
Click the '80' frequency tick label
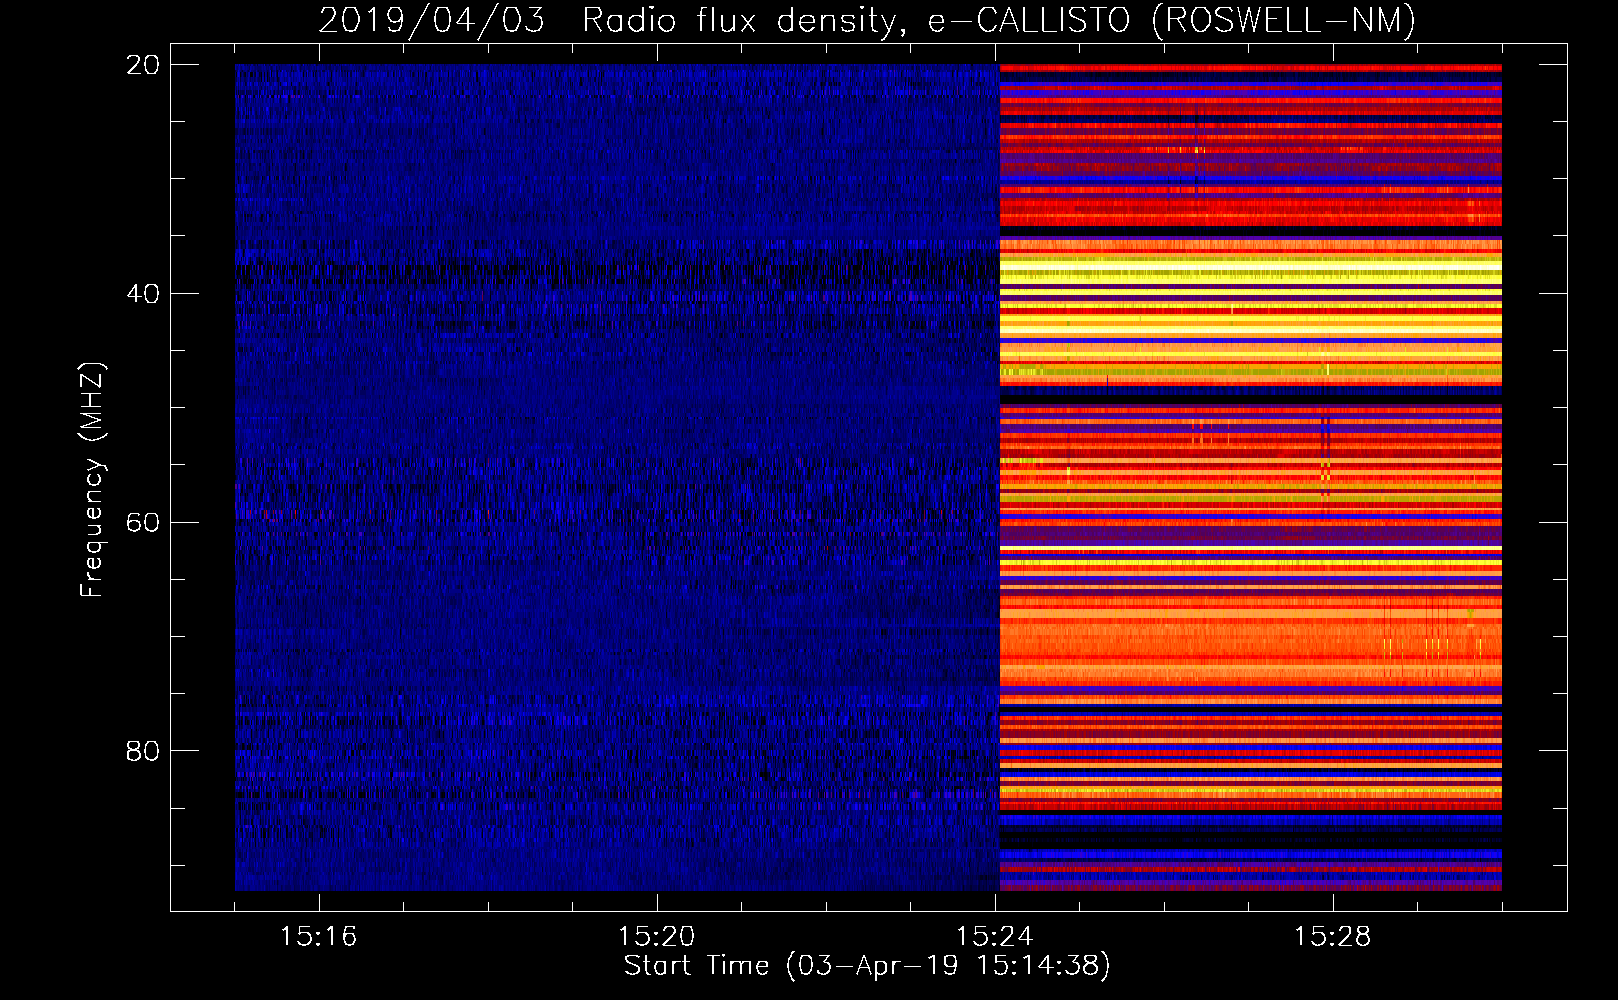pos(143,751)
